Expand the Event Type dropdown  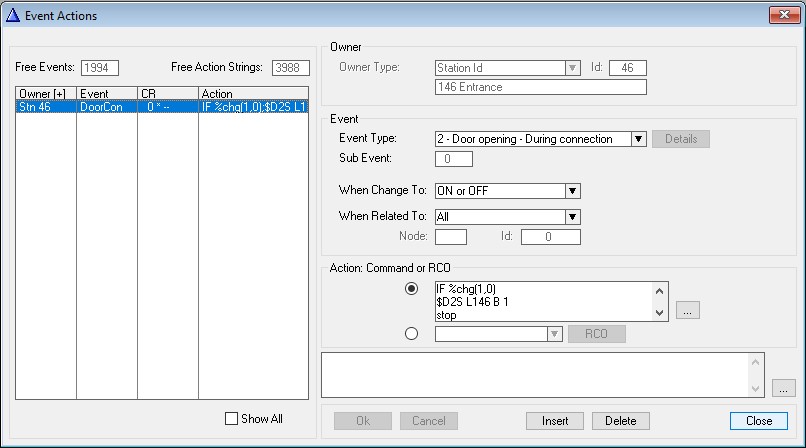tap(639, 139)
